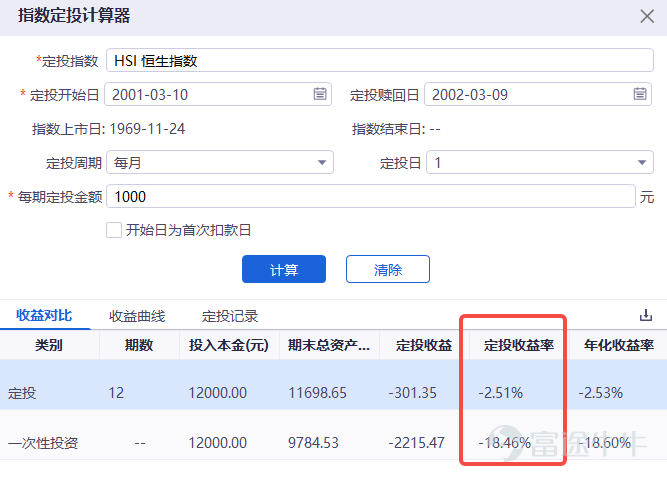Expand the 定投周期 每月 dropdown
667x480 pixels.
tap(322, 163)
